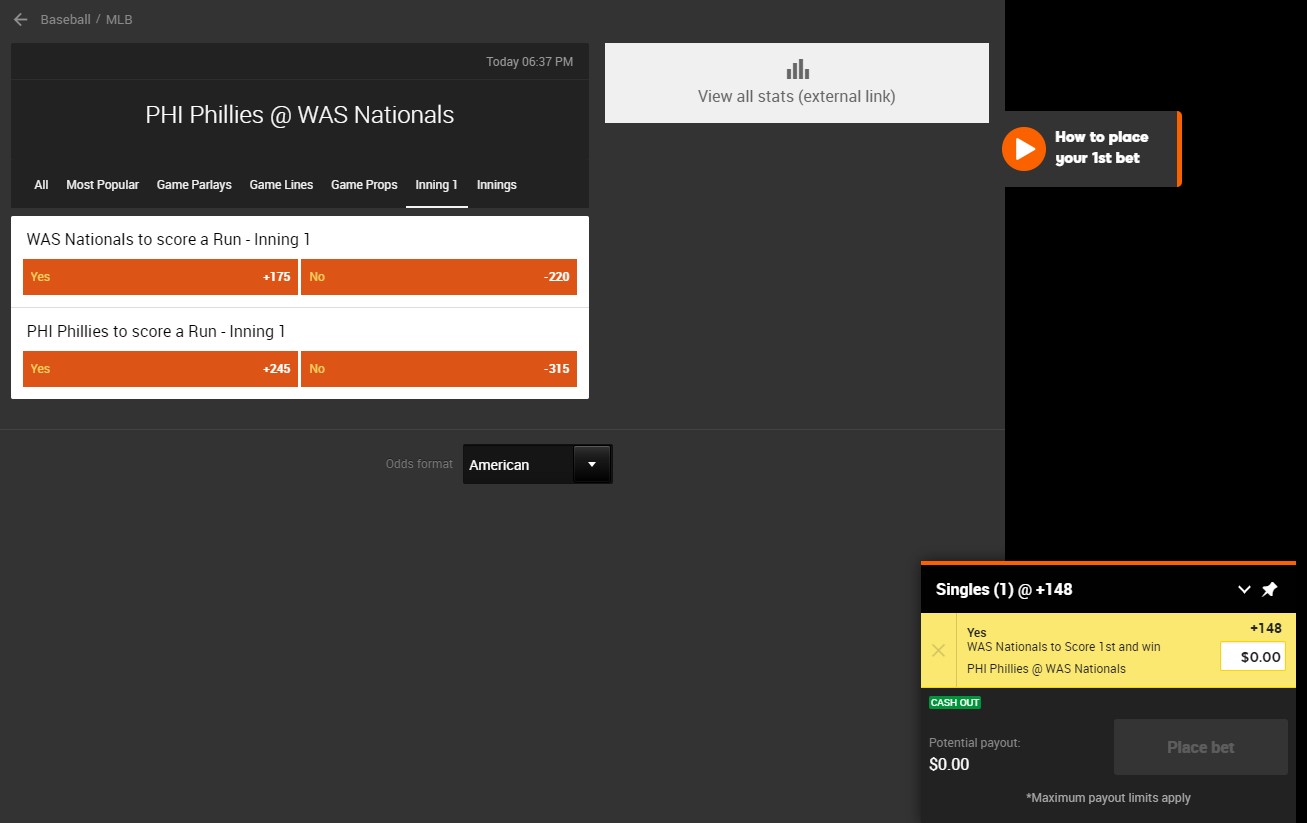The width and height of the screenshot is (1307, 823).
Task: Click the bar chart stats icon
Action: pos(797,70)
